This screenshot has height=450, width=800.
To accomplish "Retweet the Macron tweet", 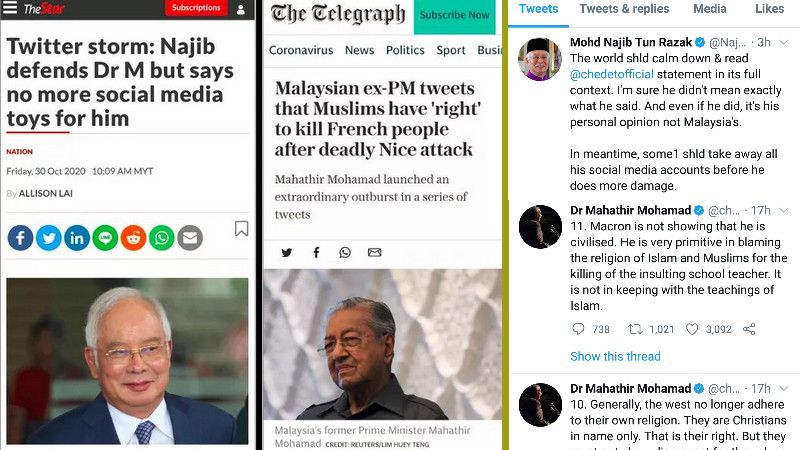I will point(635,330).
